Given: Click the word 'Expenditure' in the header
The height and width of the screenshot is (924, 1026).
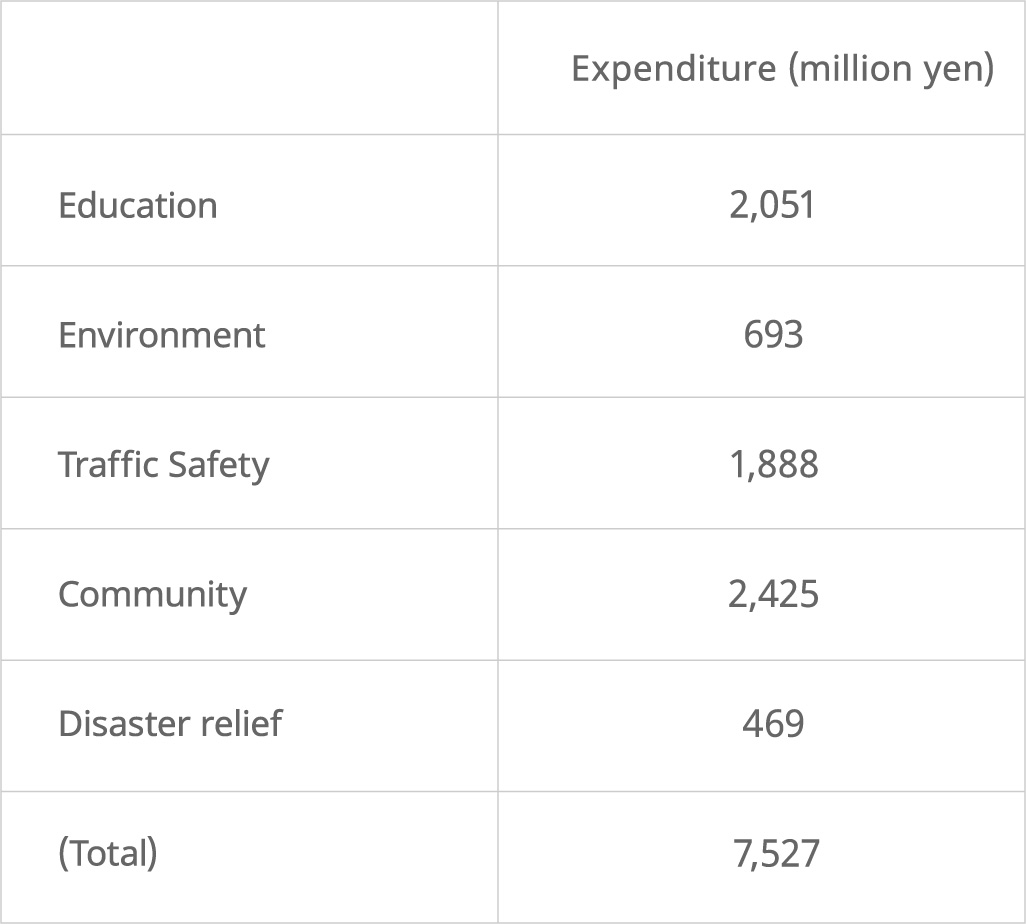Looking at the screenshot, I should [673, 69].
